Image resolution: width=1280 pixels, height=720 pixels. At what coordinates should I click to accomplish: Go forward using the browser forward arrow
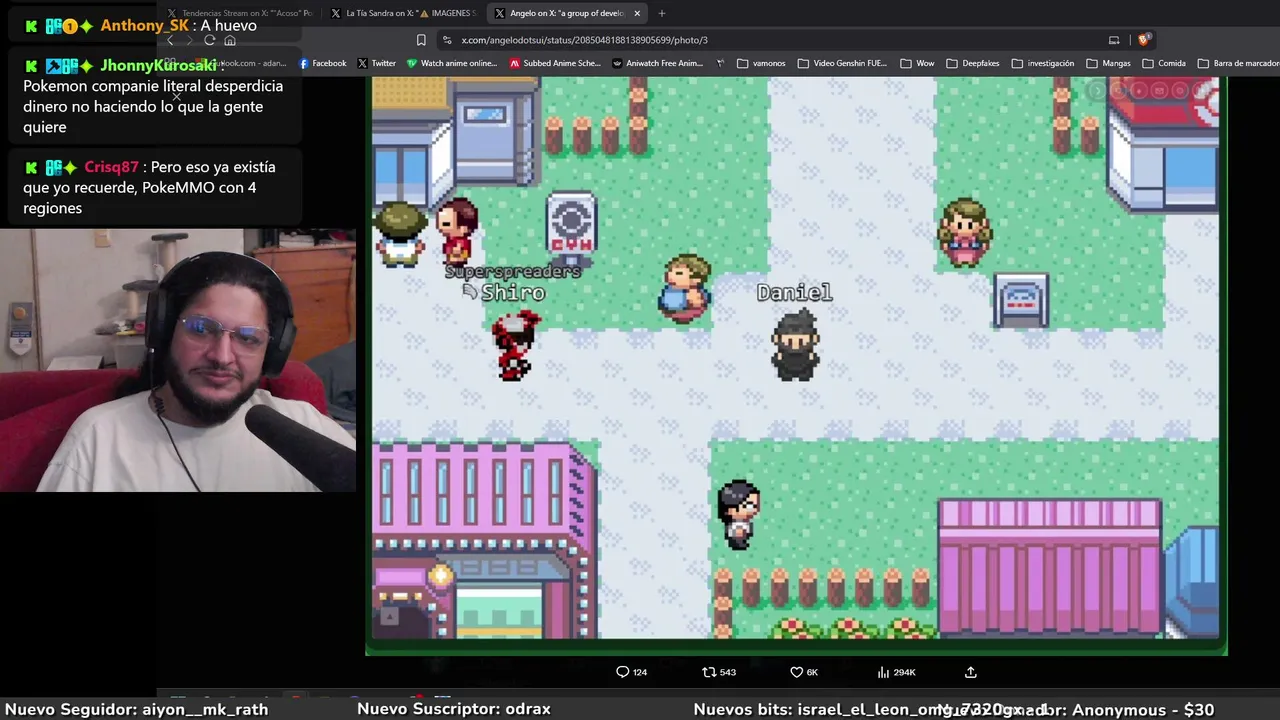point(189,40)
